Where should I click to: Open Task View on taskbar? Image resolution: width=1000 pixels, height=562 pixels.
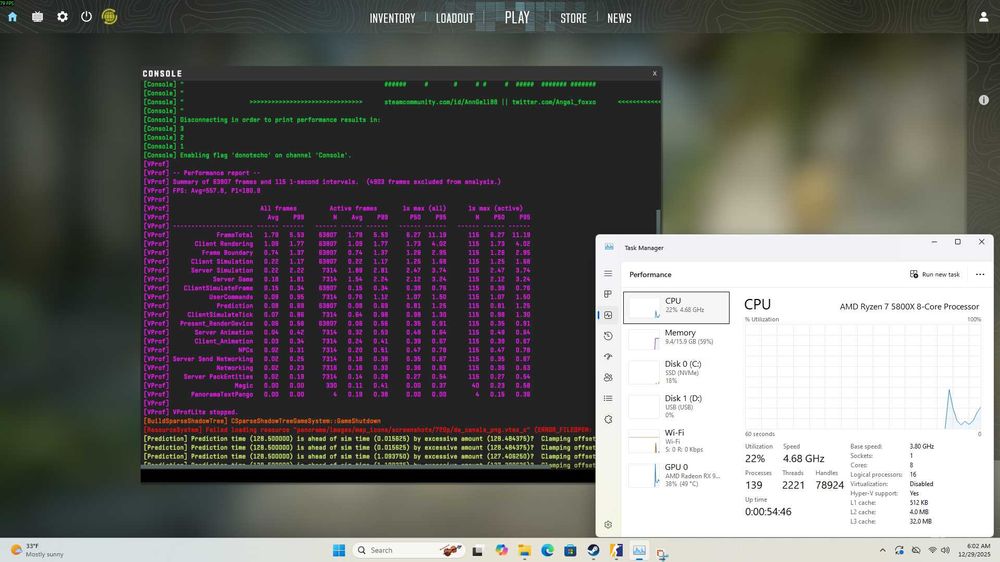coord(477,551)
